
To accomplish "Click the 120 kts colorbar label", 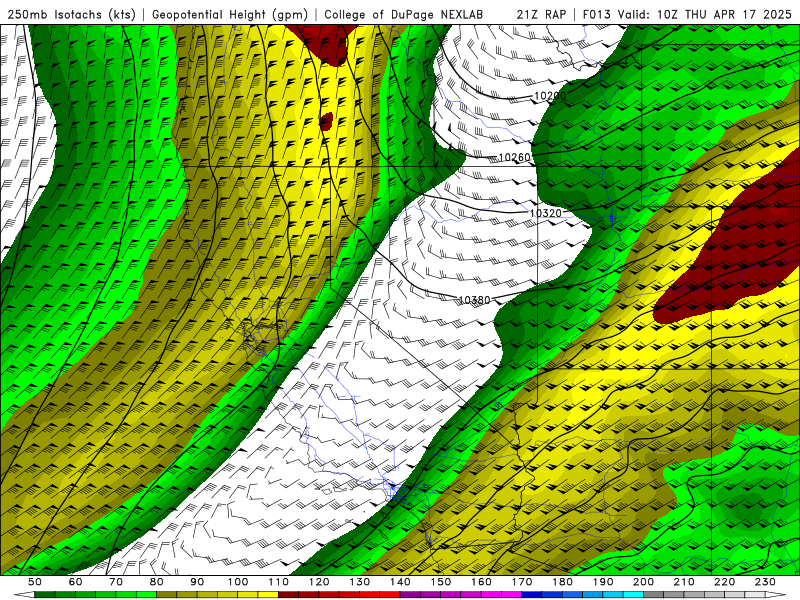I will coord(319,582).
